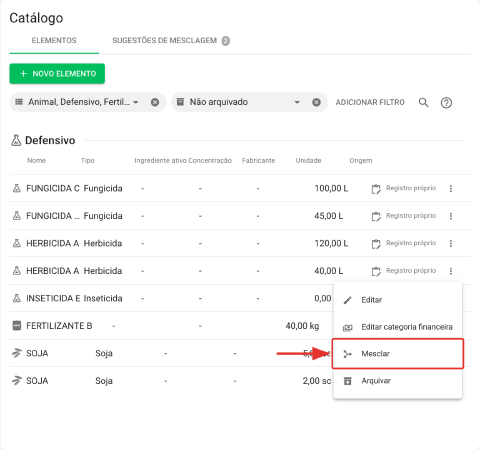This screenshot has height=449, width=480.
Task: Open options menu for HERBICIDA A 40,00 L
Action: [x=451, y=271]
